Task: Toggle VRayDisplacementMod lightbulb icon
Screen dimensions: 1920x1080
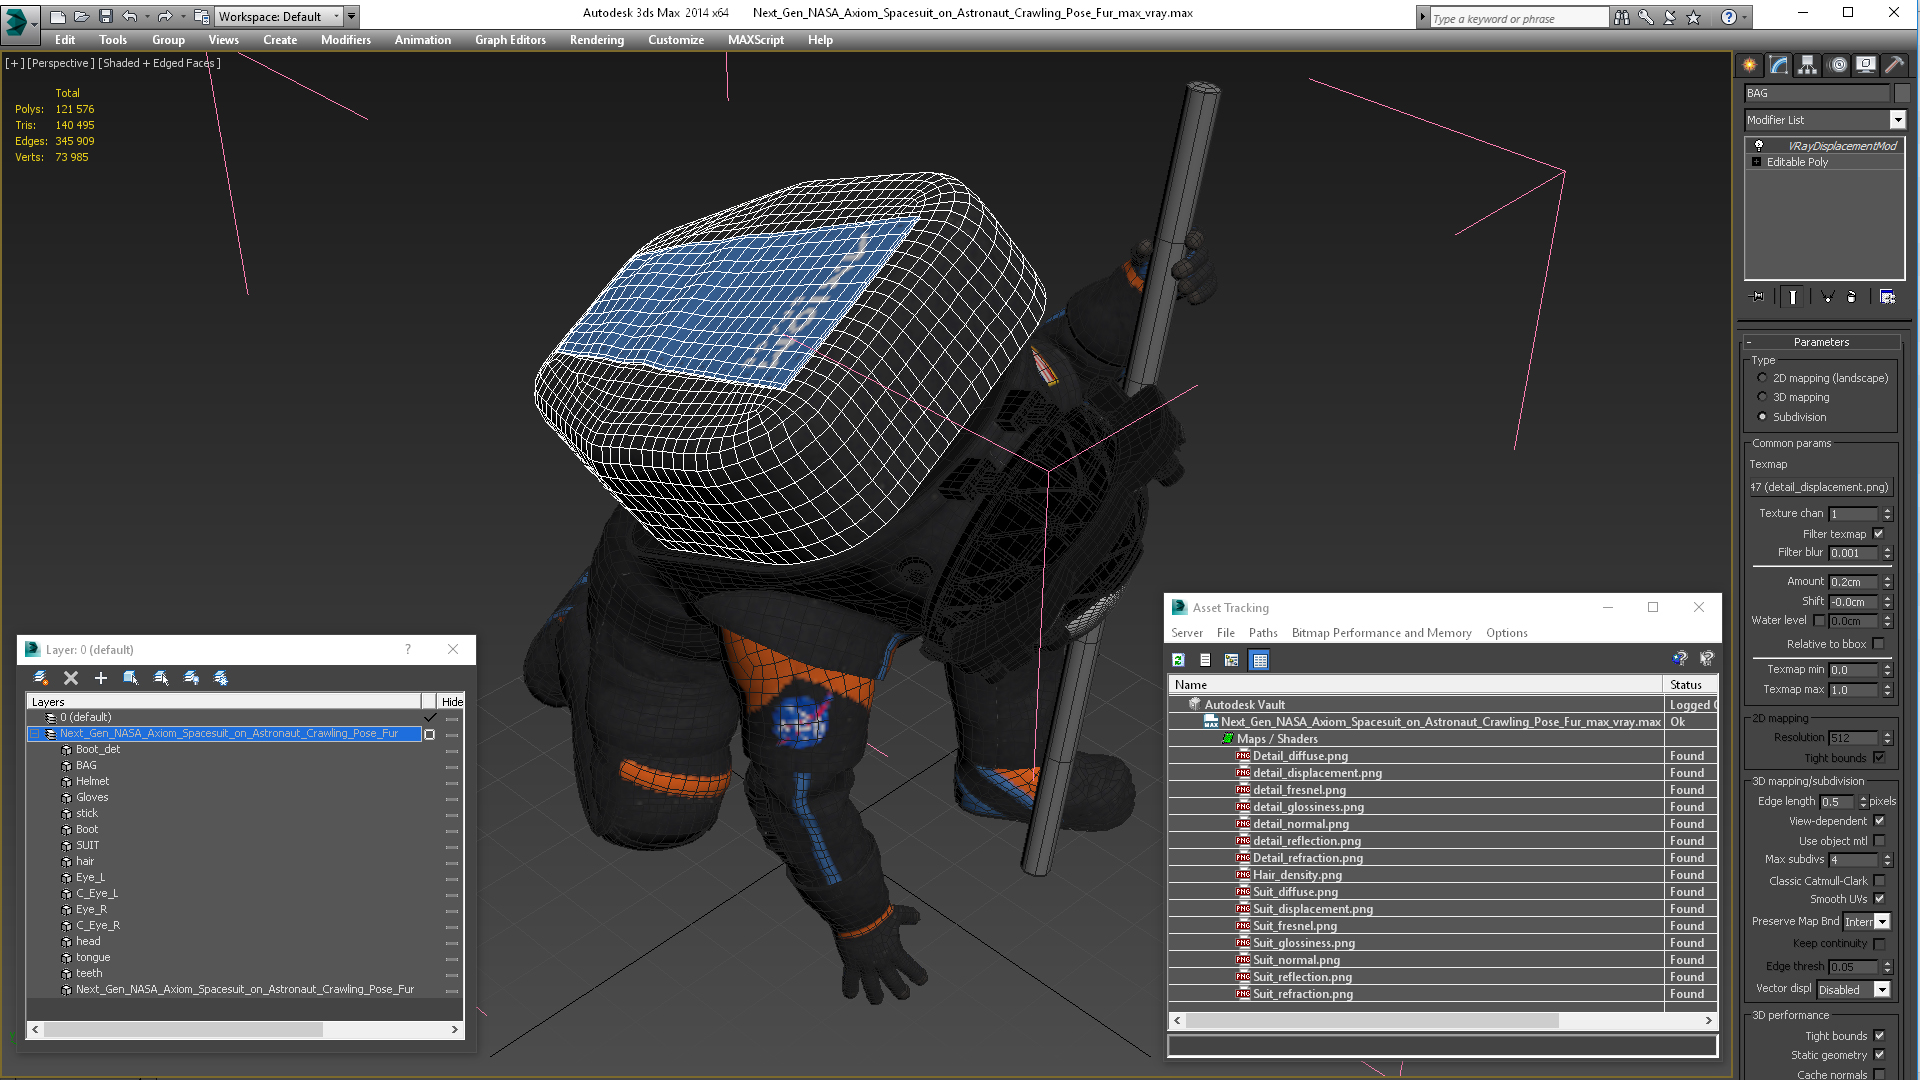Action: (x=1759, y=146)
